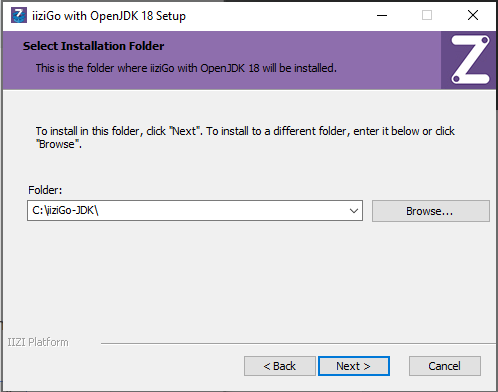
Task: Cancel the setup wizard
Action: point(445,366)
